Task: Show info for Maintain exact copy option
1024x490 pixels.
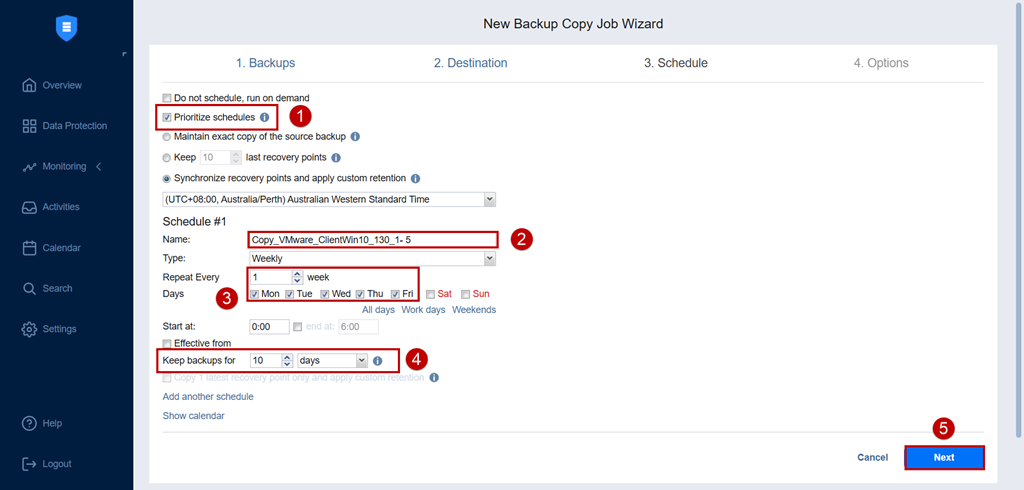Action: point(355,137)
